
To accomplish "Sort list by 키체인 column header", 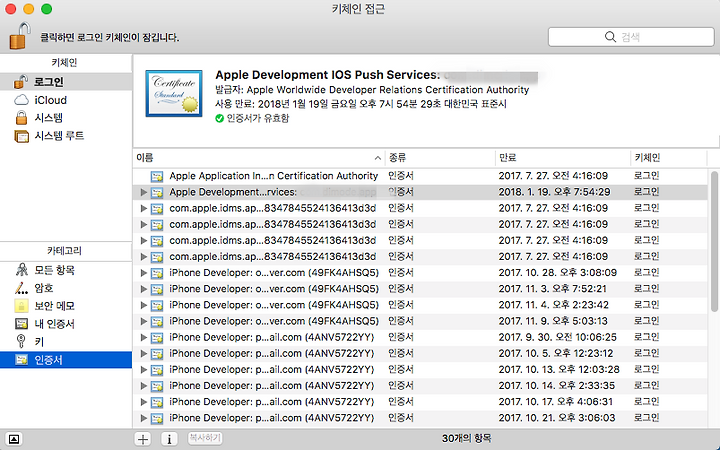I will coord(669,158).
